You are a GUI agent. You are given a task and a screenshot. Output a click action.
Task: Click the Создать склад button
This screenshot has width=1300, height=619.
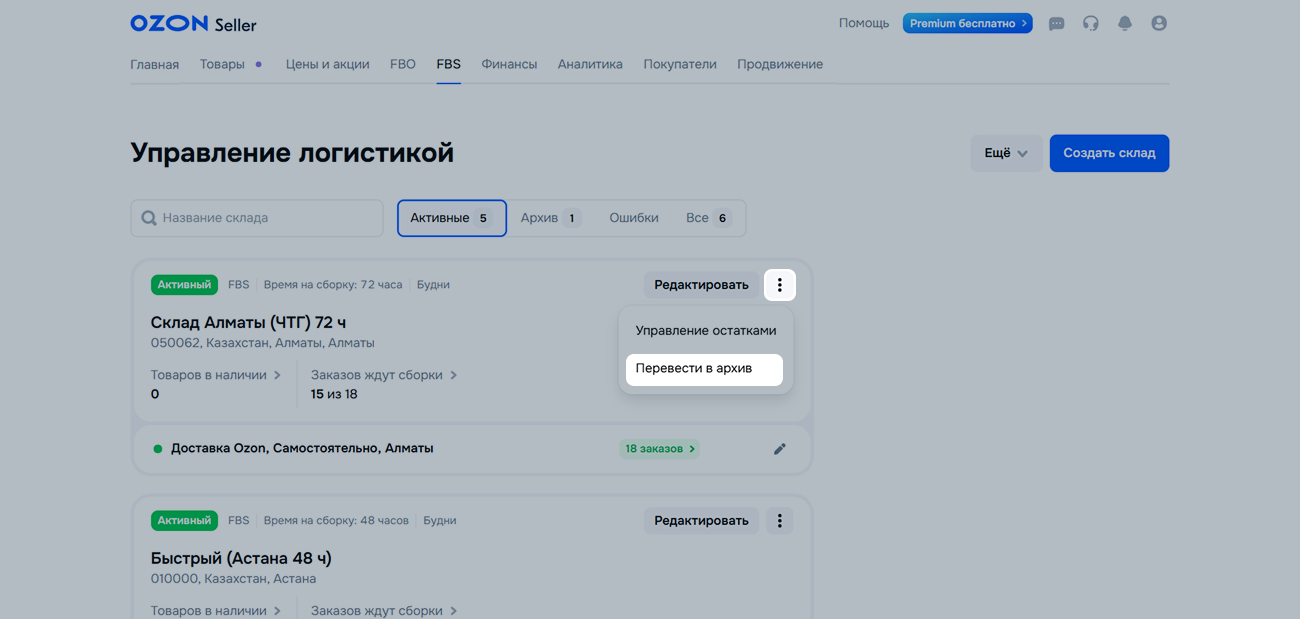tap(1108, 153)
